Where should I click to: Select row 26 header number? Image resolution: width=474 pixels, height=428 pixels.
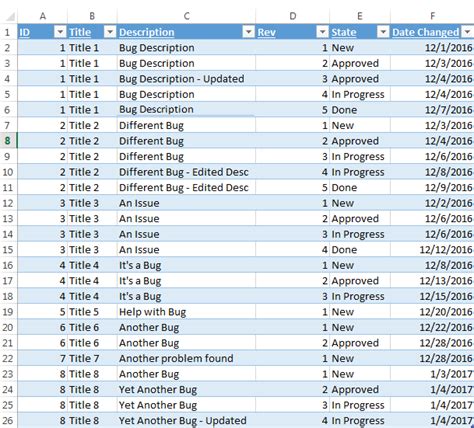coord(8,421)
